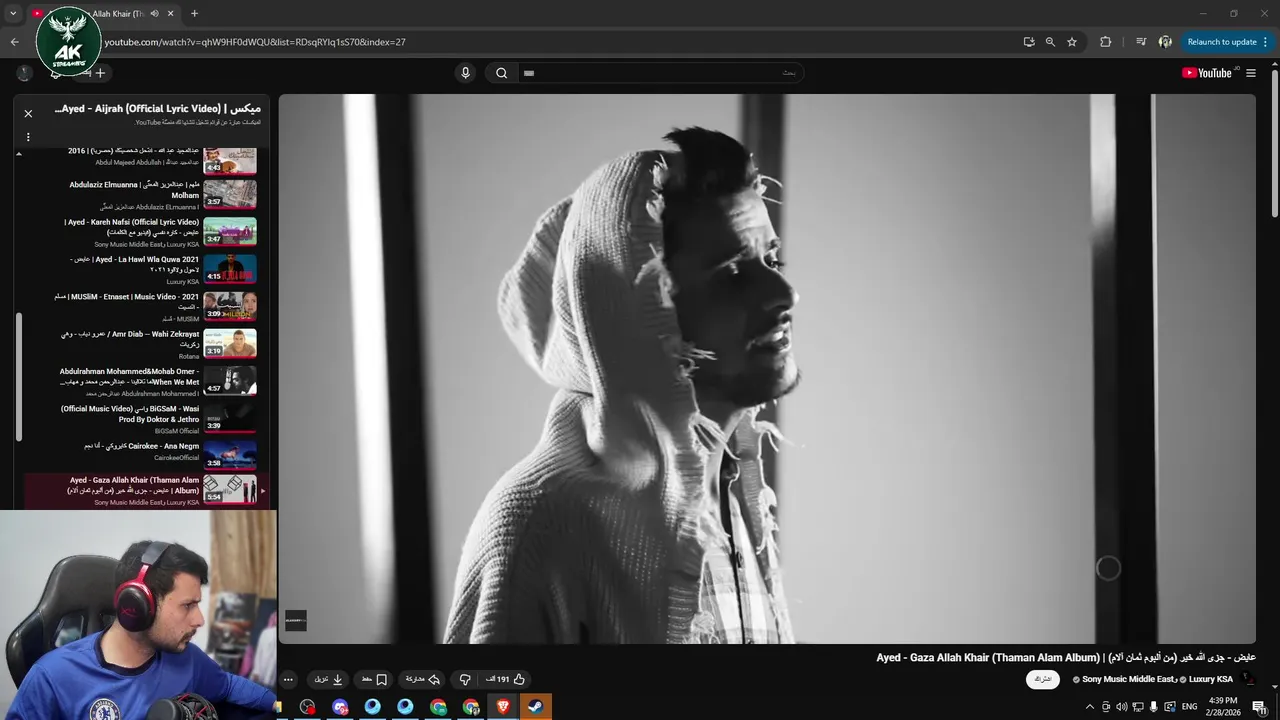The width and height of the screenshot is (1280, 720).
Task: Open Brave browser from the taskbar
Action: point(503,707)
